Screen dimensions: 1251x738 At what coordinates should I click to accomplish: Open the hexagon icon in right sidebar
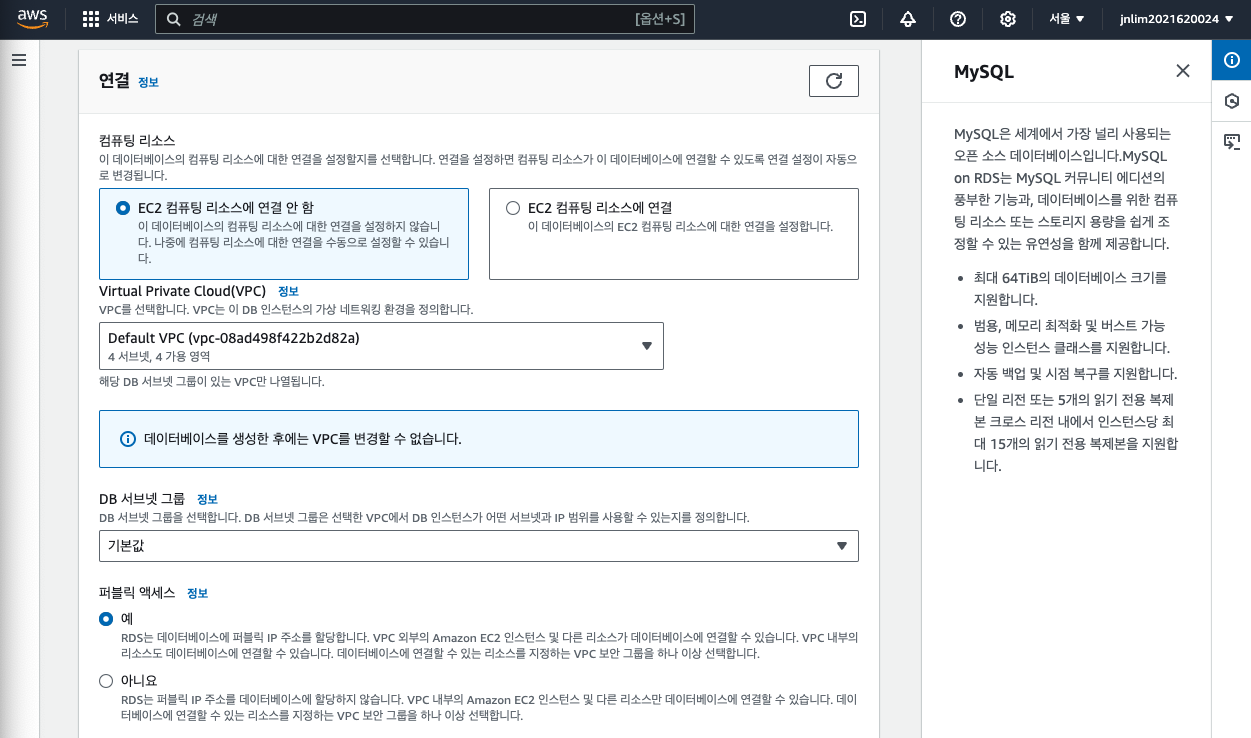click(1231, 101)
